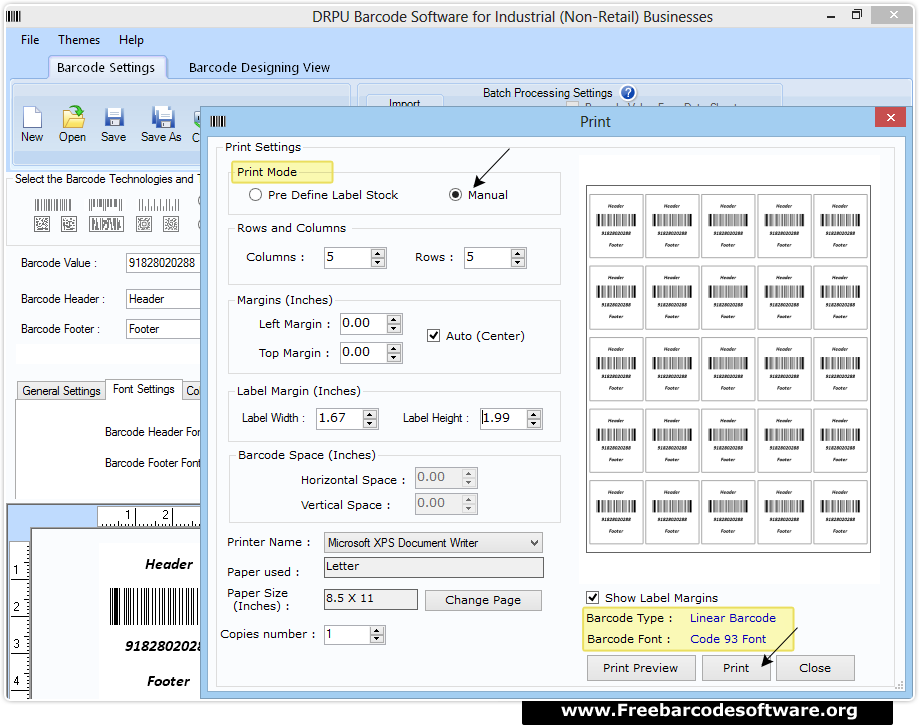
Task: Click the Barcode Footer input field
Action: click(x=163, y=329)
